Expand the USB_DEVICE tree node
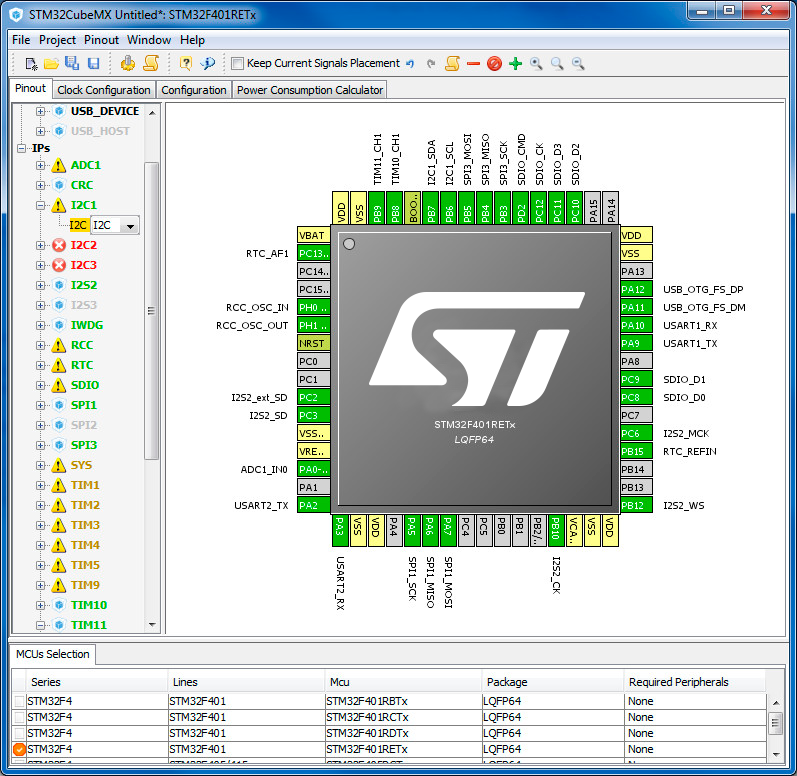 pyautogui.click(x=41, y=111)
